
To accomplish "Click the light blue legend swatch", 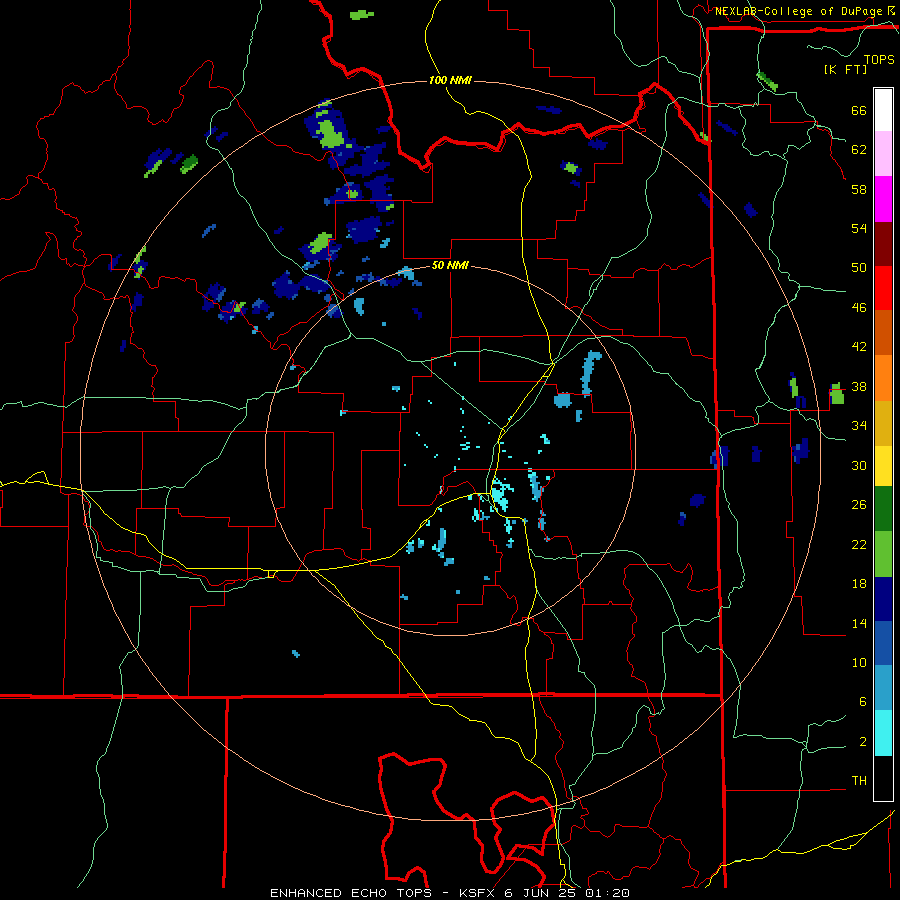I will (883, 688).
